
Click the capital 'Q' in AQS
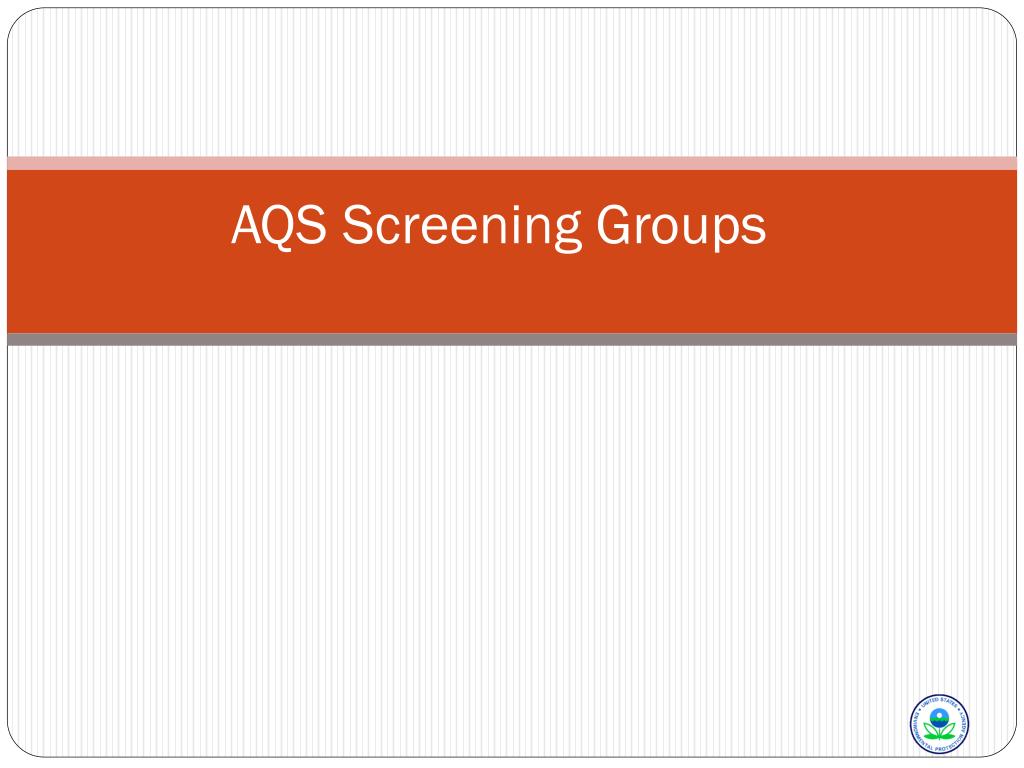tap(278, 227)
